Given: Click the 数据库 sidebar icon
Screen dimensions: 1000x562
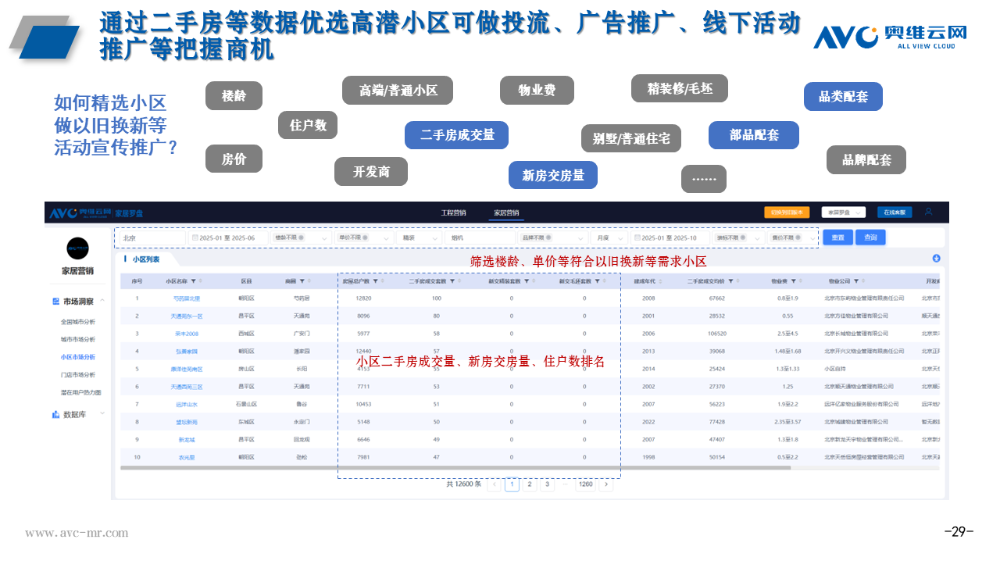Looking at the screenshot, I should pyautogui.click(x=56, y=413).
